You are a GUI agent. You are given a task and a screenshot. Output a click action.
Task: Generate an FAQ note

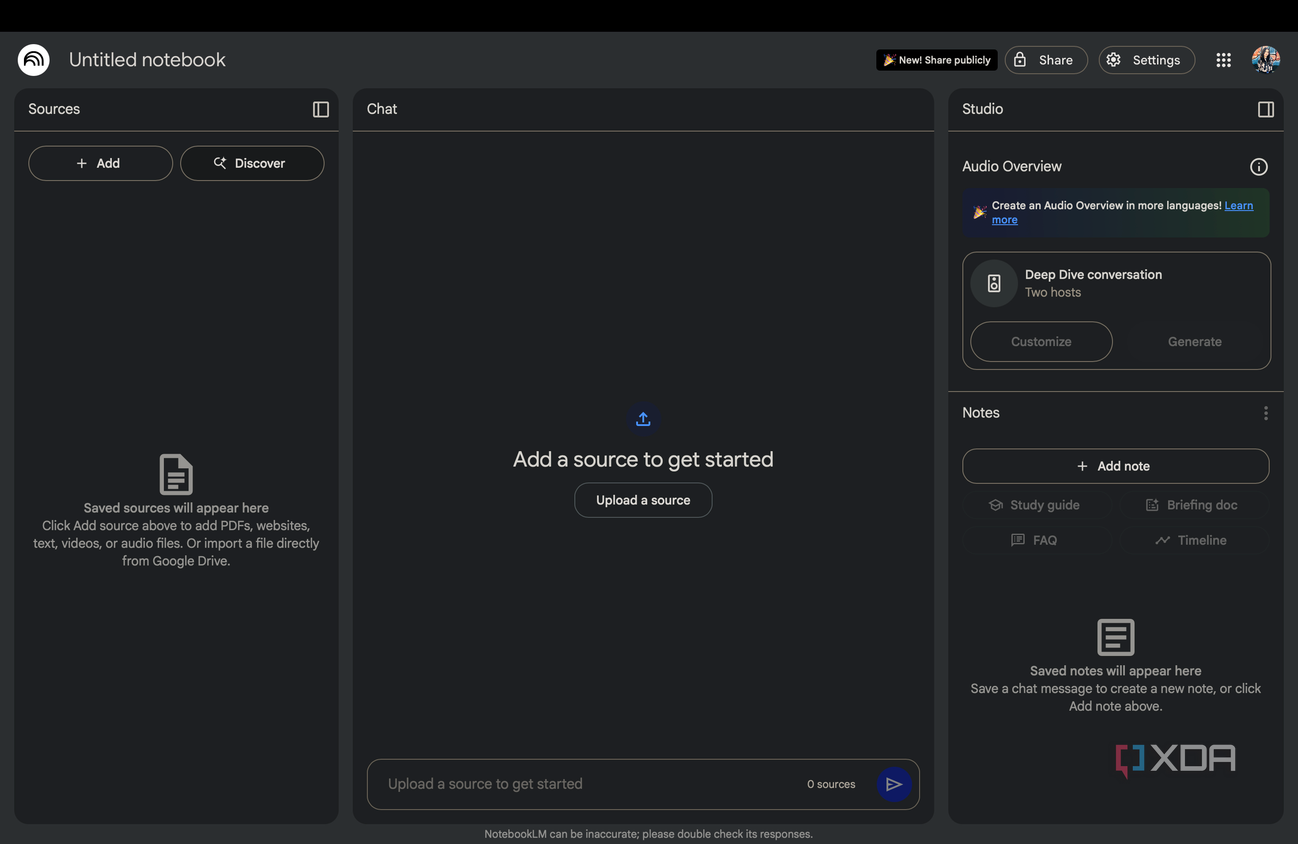click(1035, 540)
